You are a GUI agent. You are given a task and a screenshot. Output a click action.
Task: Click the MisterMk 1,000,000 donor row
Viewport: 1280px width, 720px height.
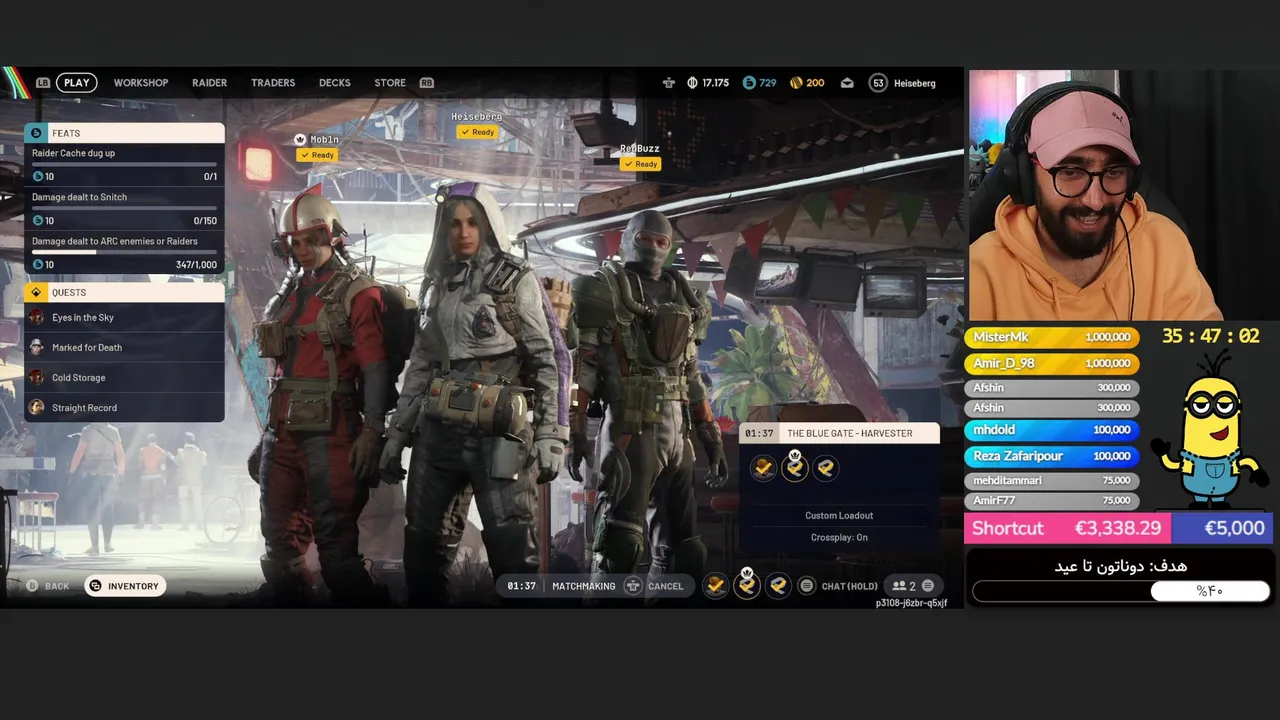tap(1051, 338)
